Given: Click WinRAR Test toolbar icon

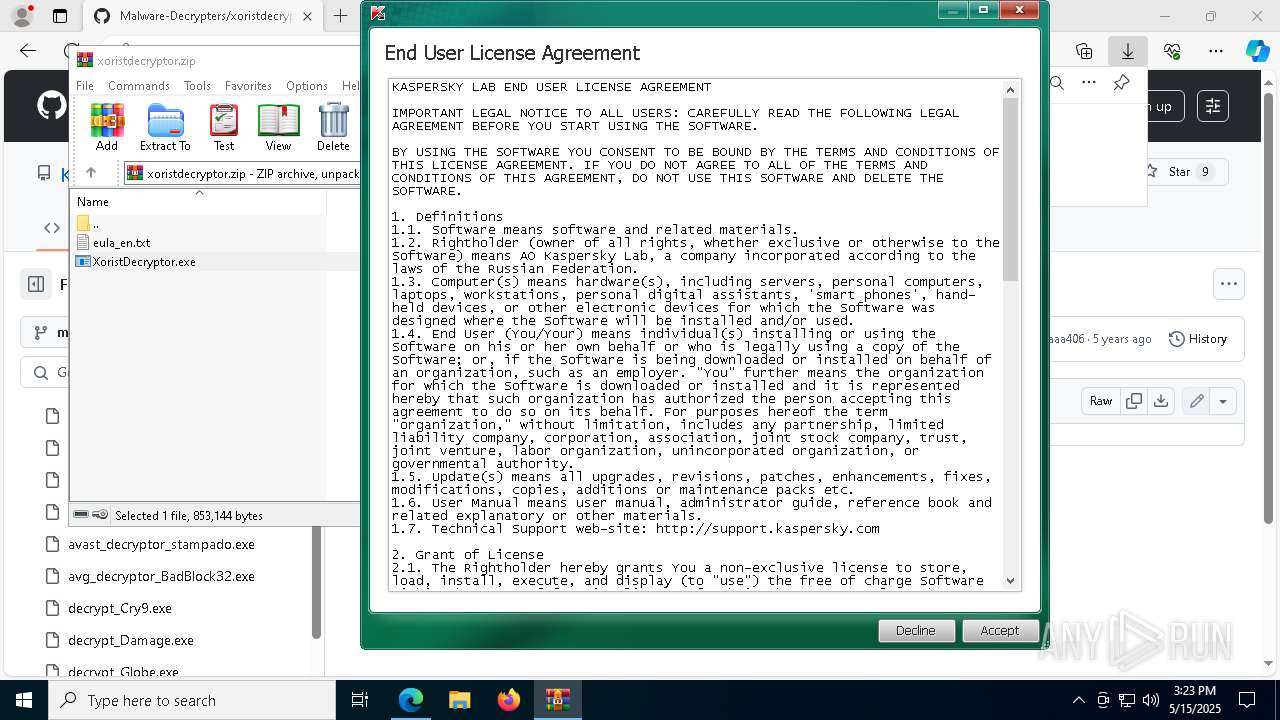Looking at the screenshot, I should (x=224, y=128).
